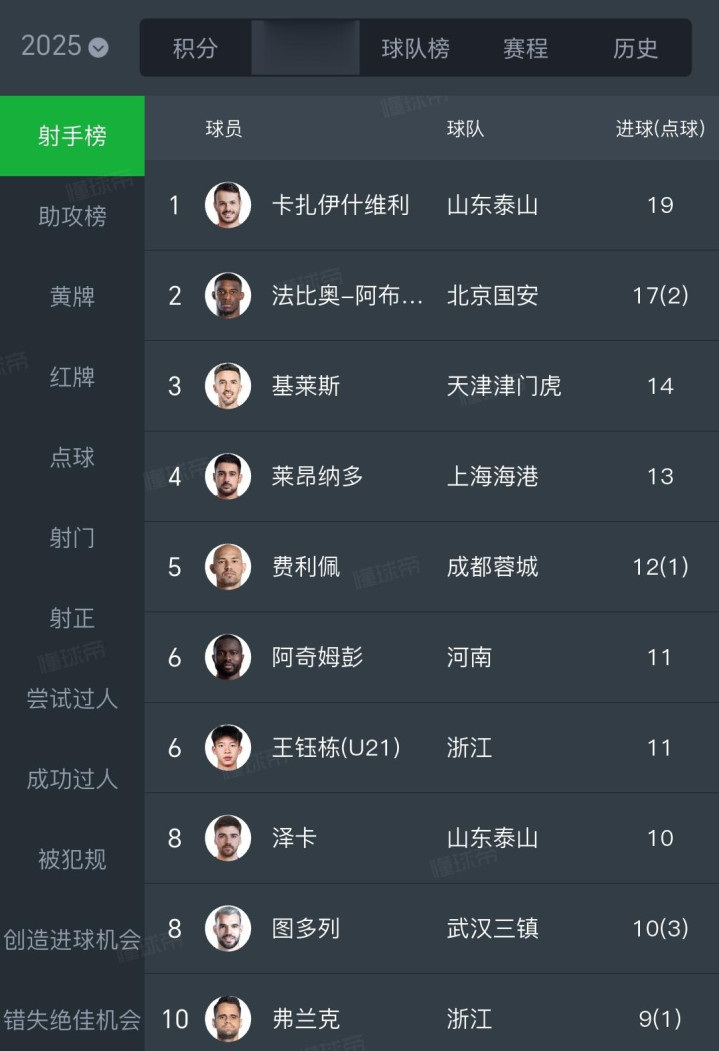
Task: Open the 历史 tab
Action: coord(635,48)
